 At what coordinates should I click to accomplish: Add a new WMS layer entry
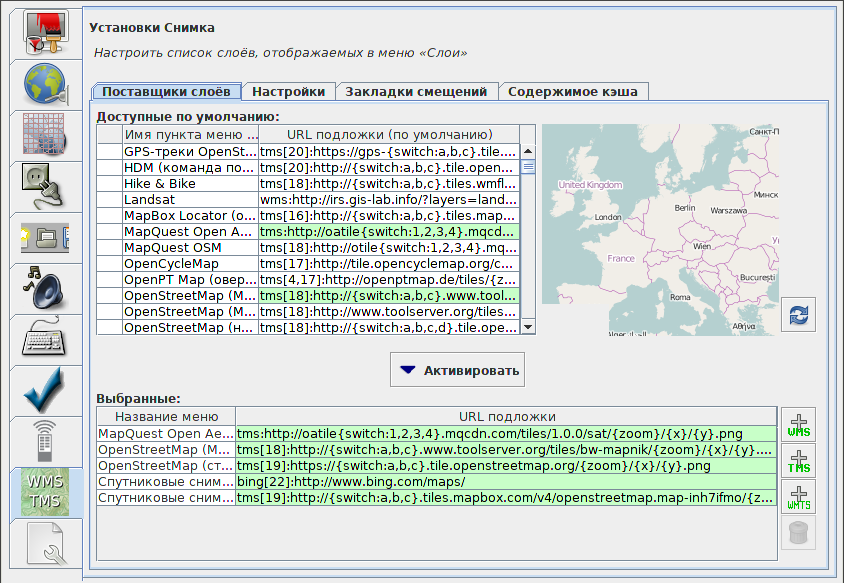798,425
